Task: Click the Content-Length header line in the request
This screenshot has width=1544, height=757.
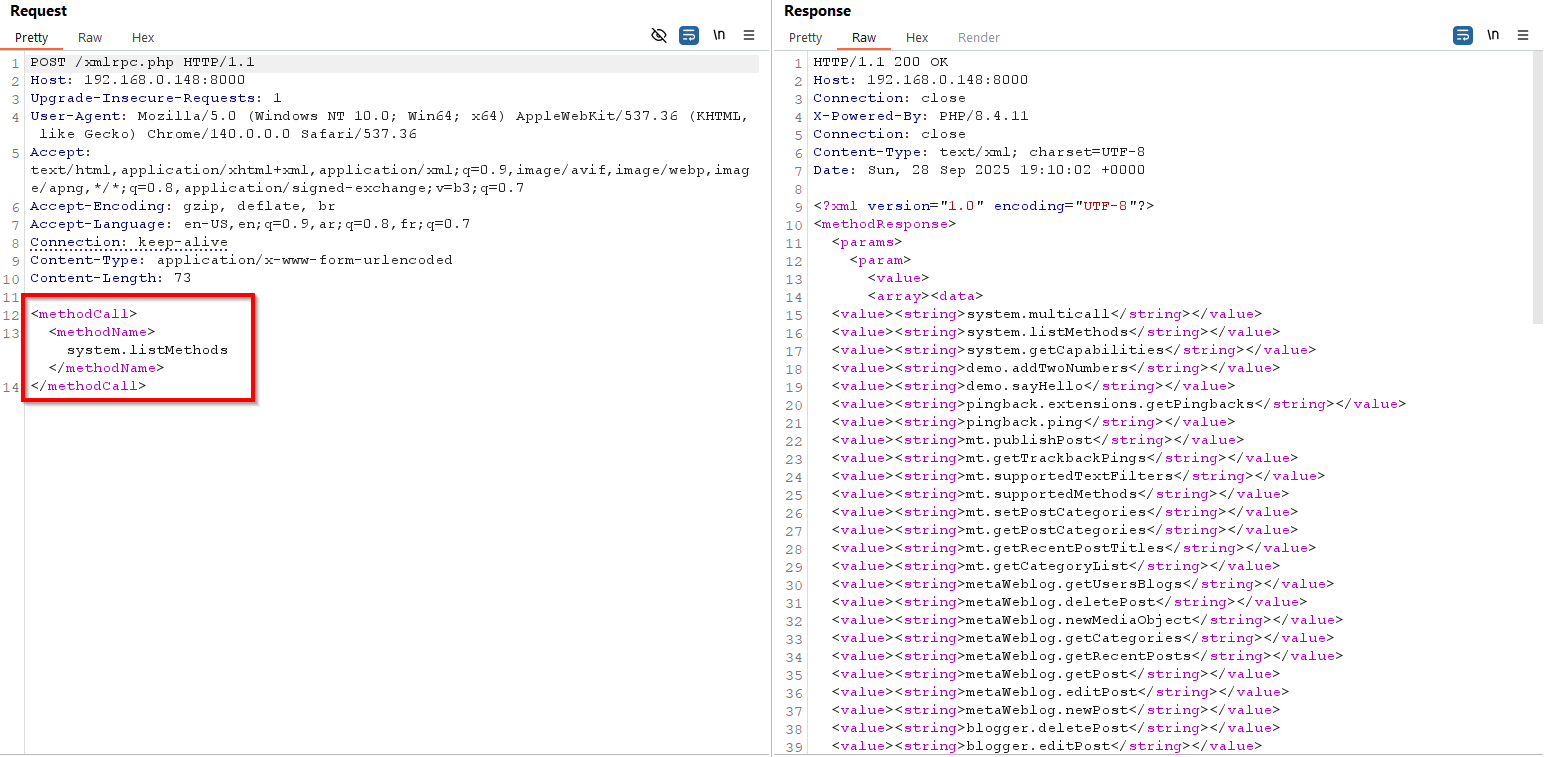Action: point(110,278)
